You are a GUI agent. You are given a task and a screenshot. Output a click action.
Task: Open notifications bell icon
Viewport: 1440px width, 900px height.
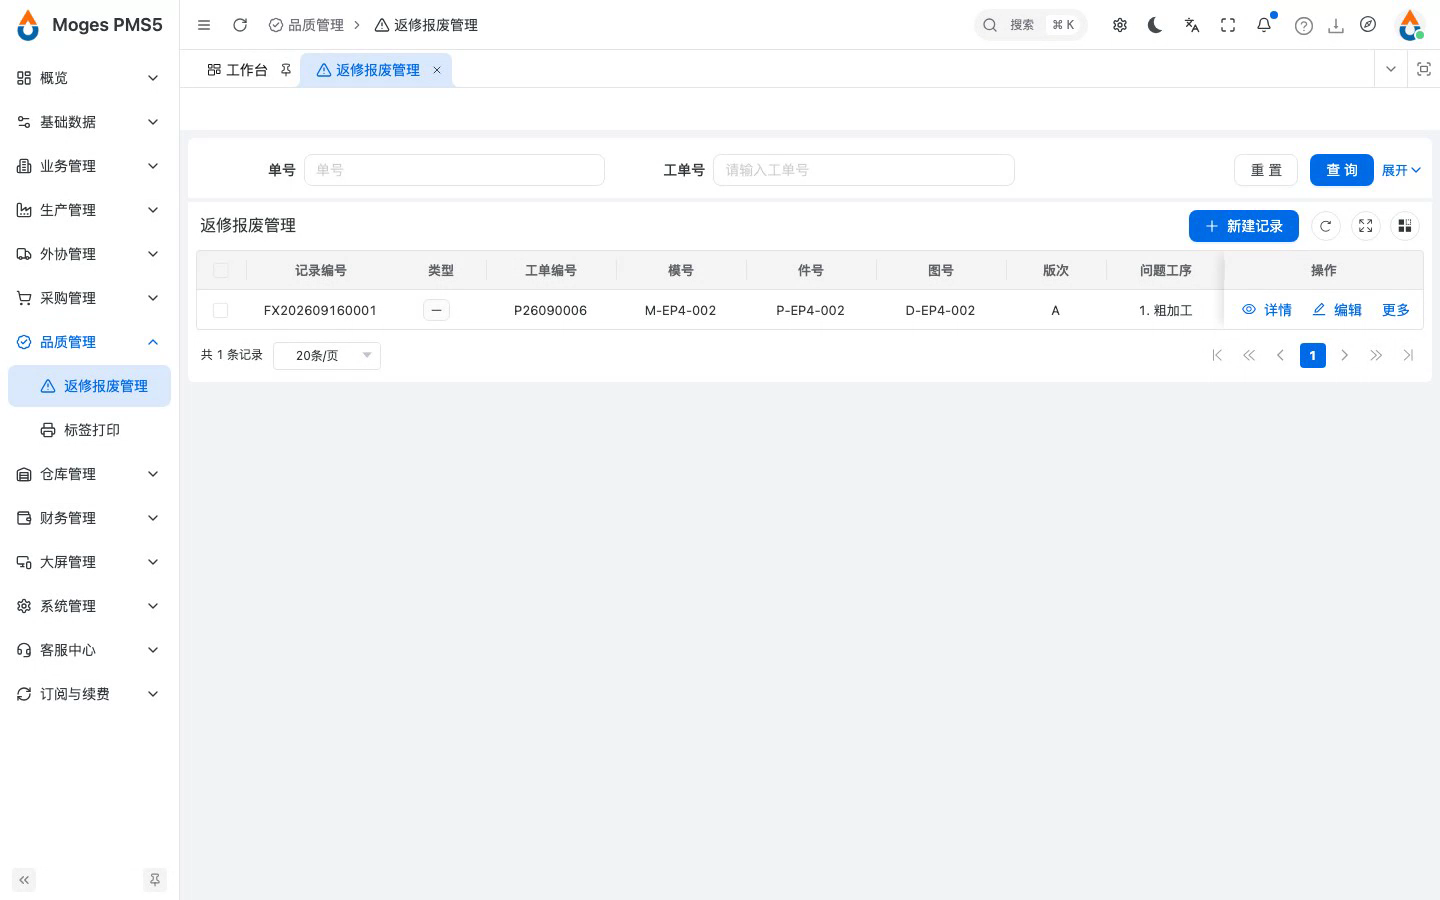1264,25
